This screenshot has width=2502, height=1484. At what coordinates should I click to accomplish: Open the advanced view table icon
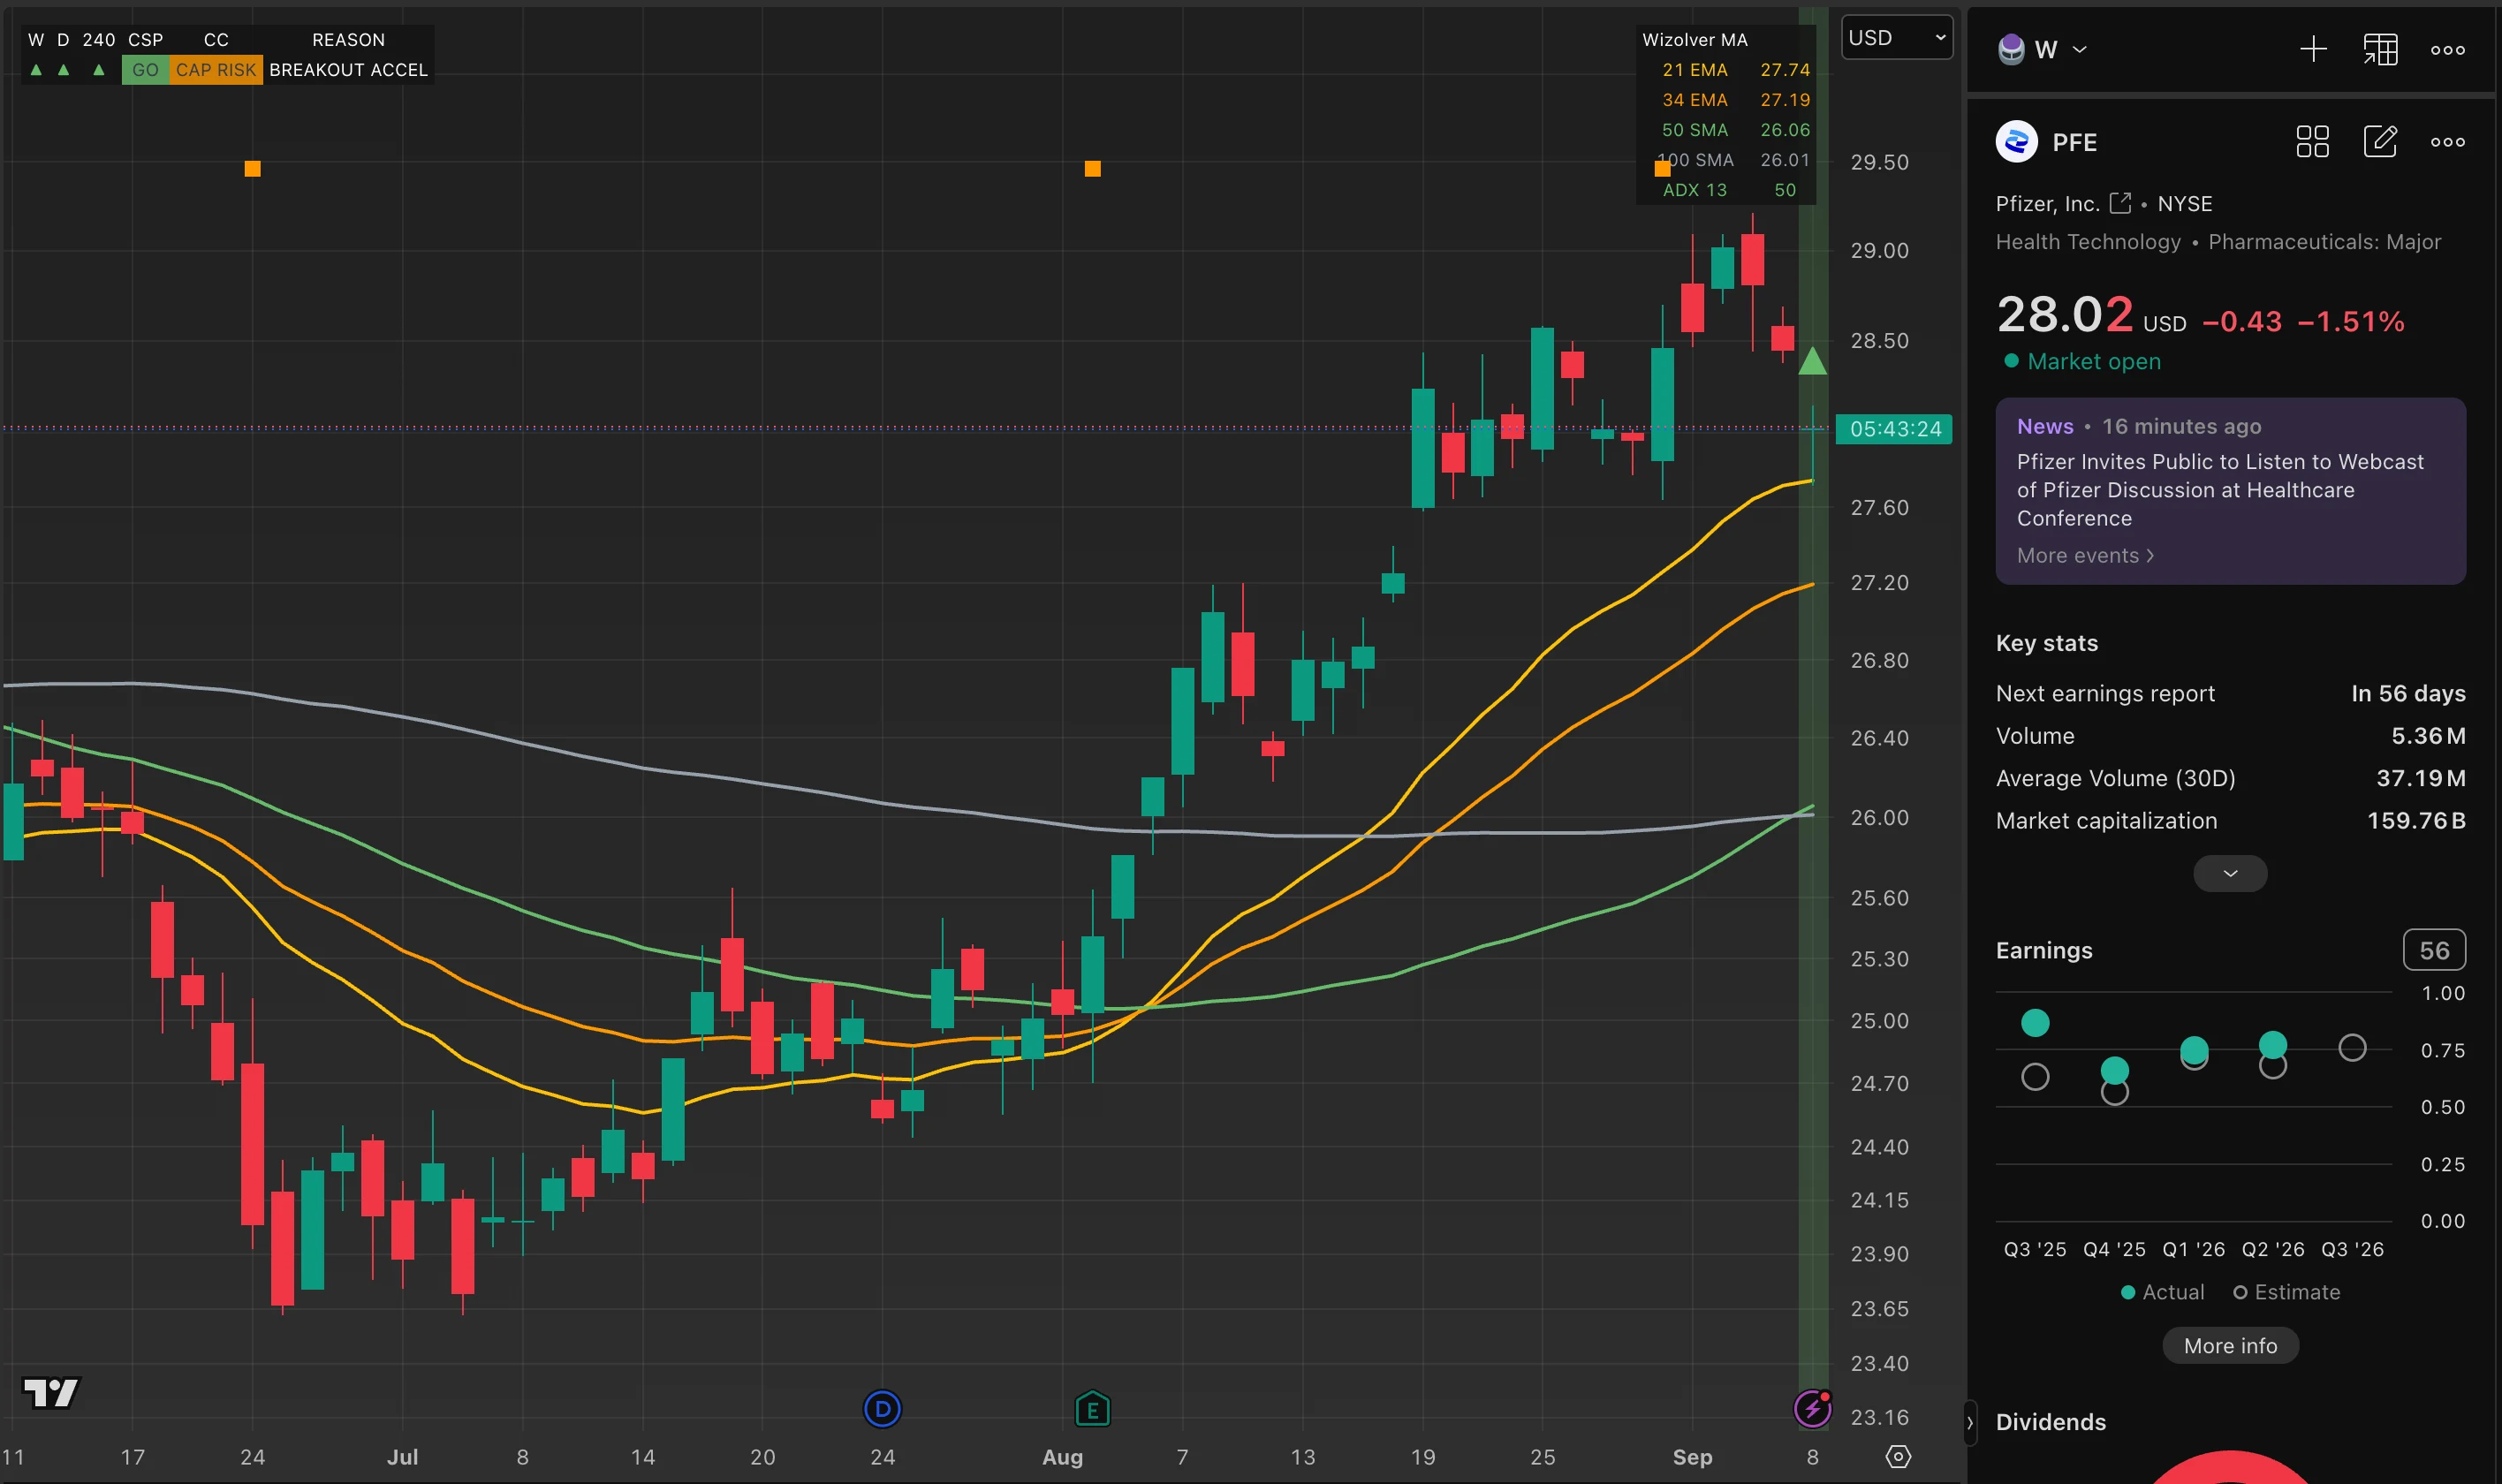[x=2380, y=49]
